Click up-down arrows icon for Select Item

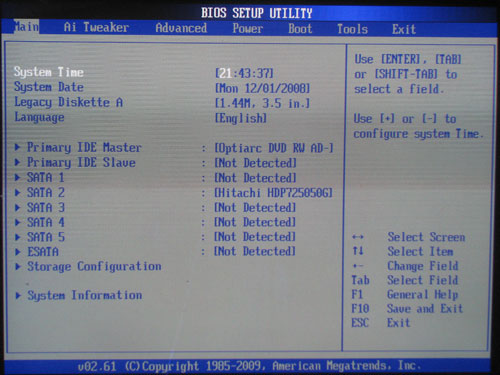click(x=358, y=251)
